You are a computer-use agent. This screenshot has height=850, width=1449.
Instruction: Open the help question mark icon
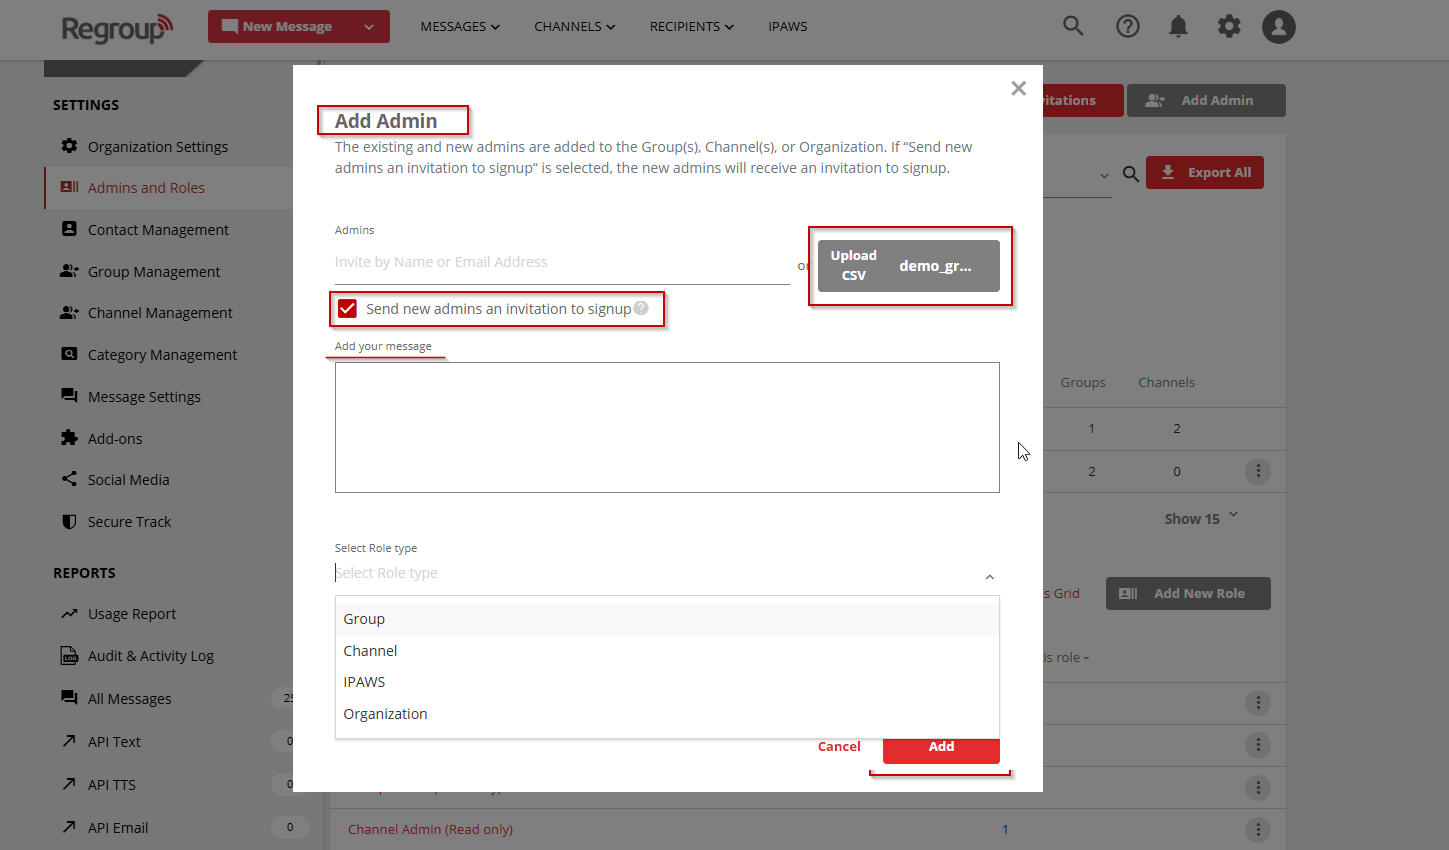coord(1128,26)
